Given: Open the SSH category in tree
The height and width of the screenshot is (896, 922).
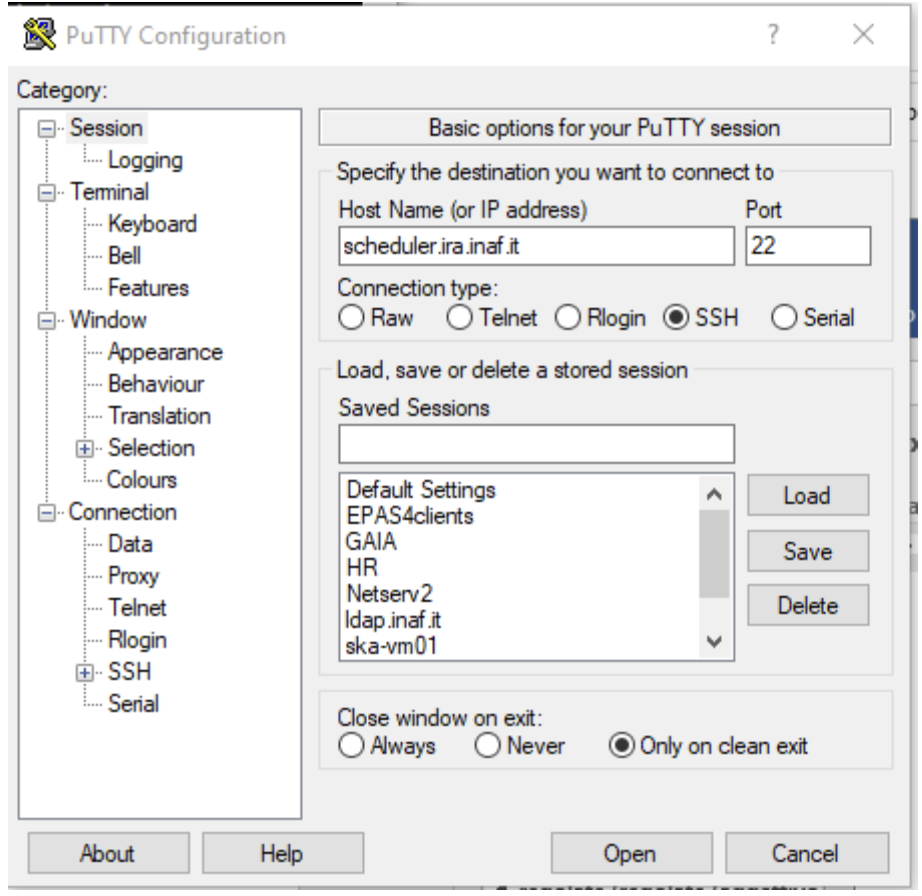Looking at the screenshot, I should pos(129,672).
